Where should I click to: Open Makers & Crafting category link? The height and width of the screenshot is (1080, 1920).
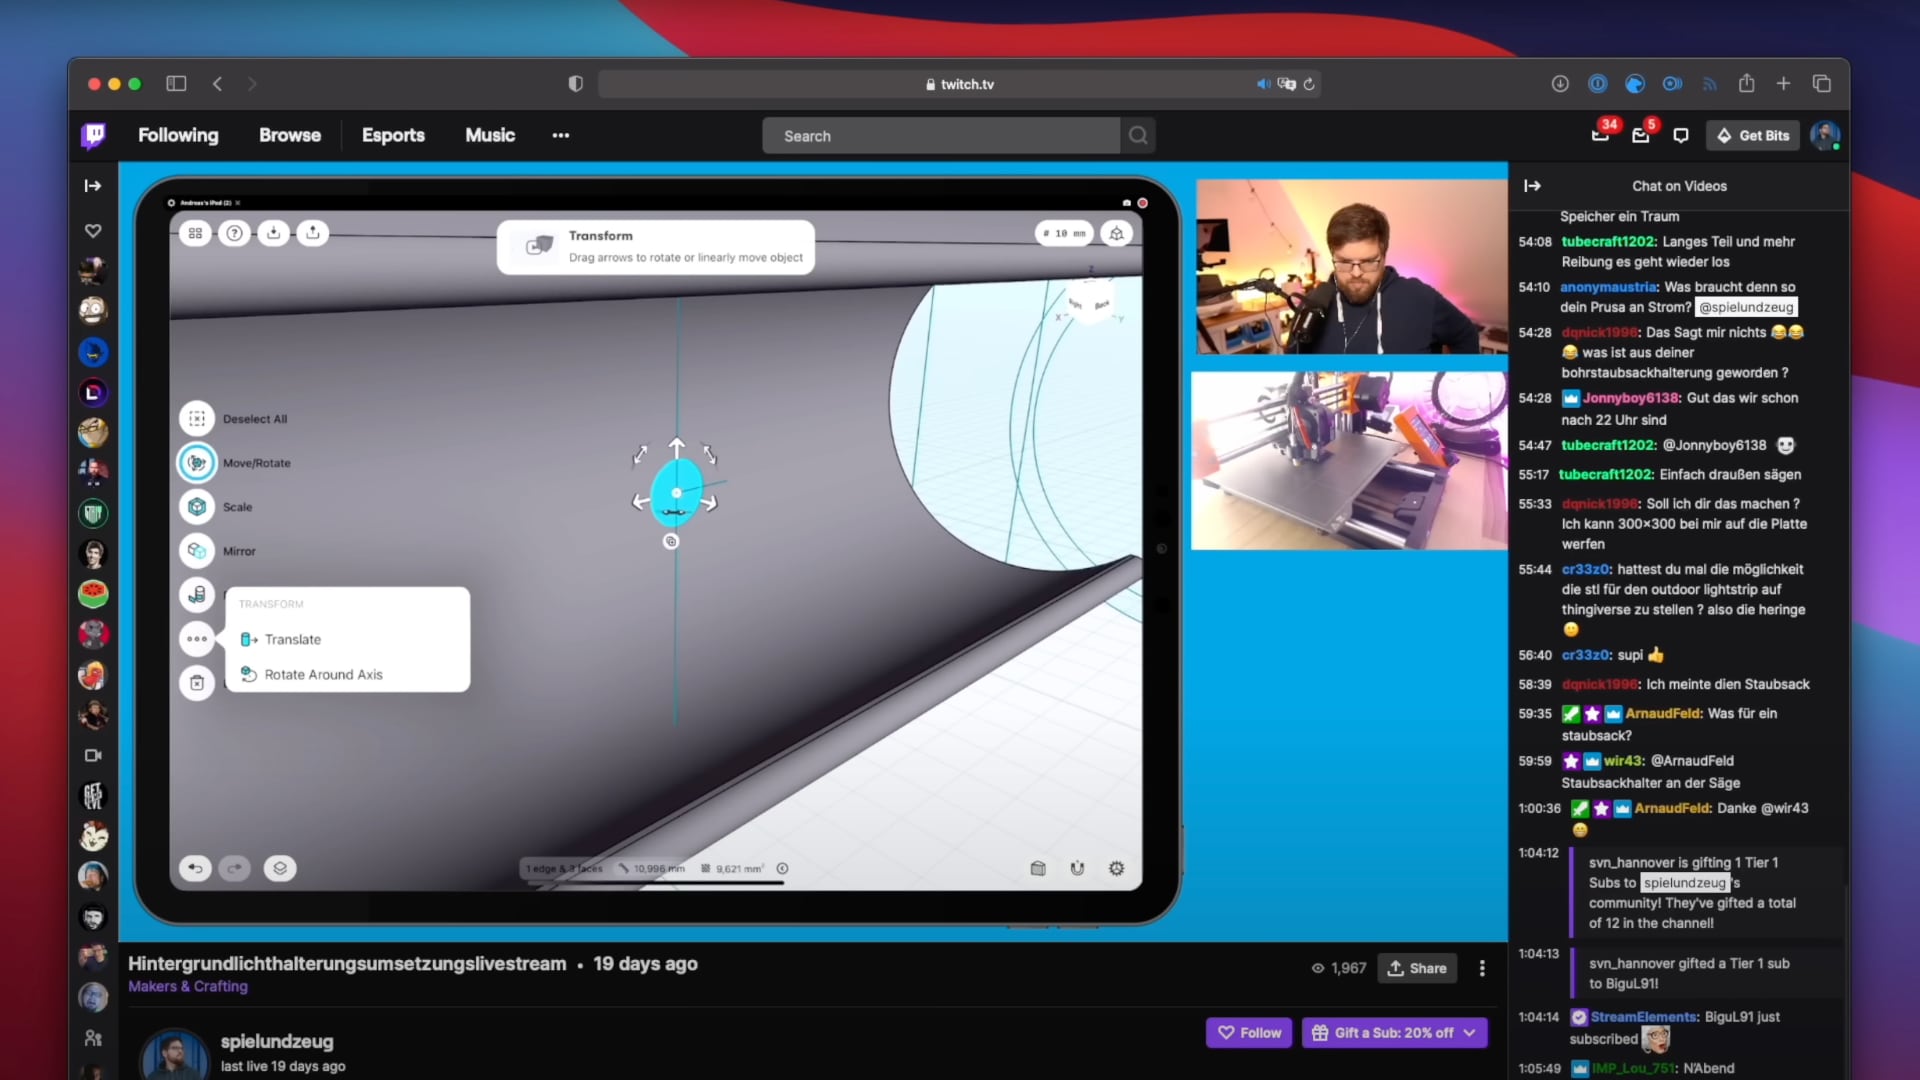pyautogui.click(x=188, y=986)
